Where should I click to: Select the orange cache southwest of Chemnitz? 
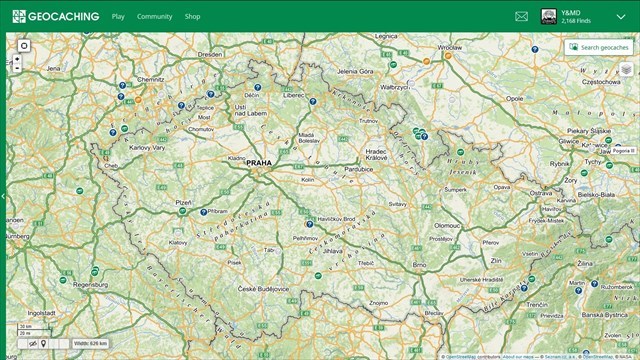[138, 100]
